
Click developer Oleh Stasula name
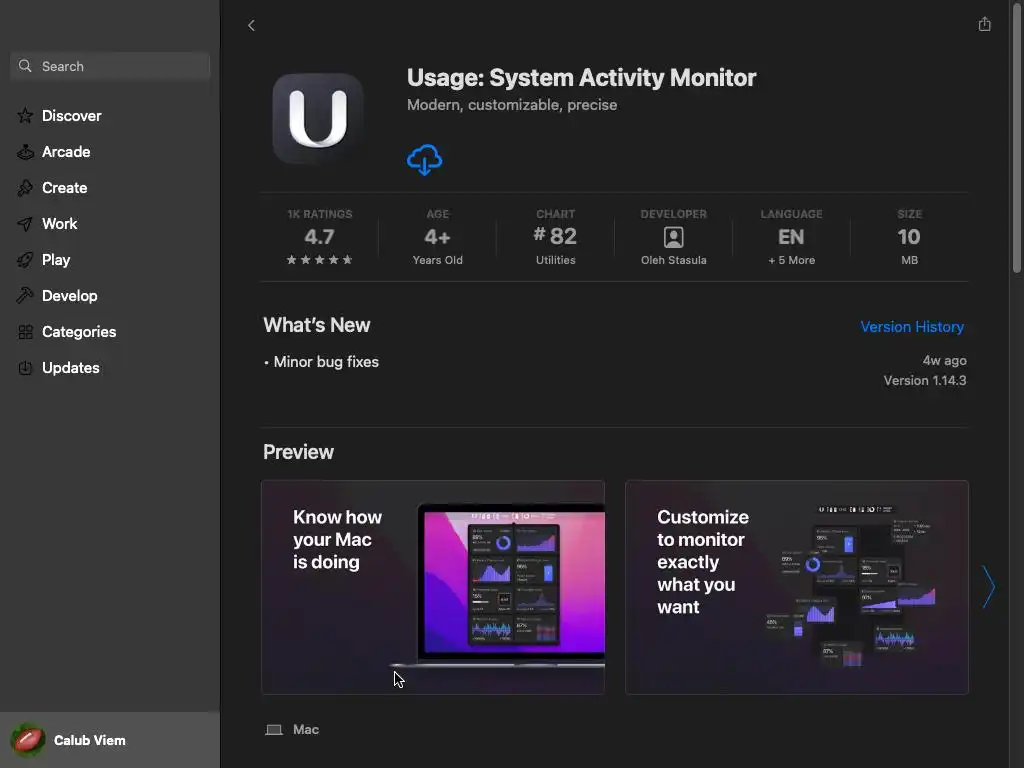pos(673,260)
